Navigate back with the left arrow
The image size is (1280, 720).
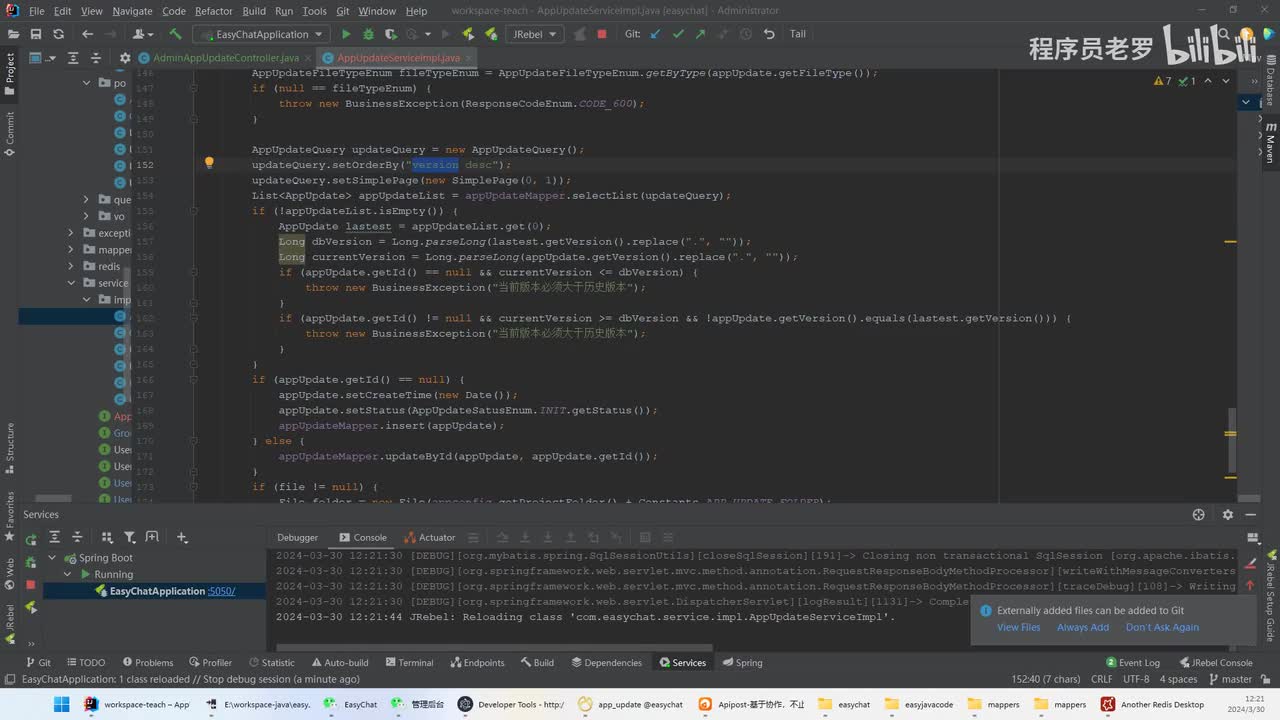[87, 34]
